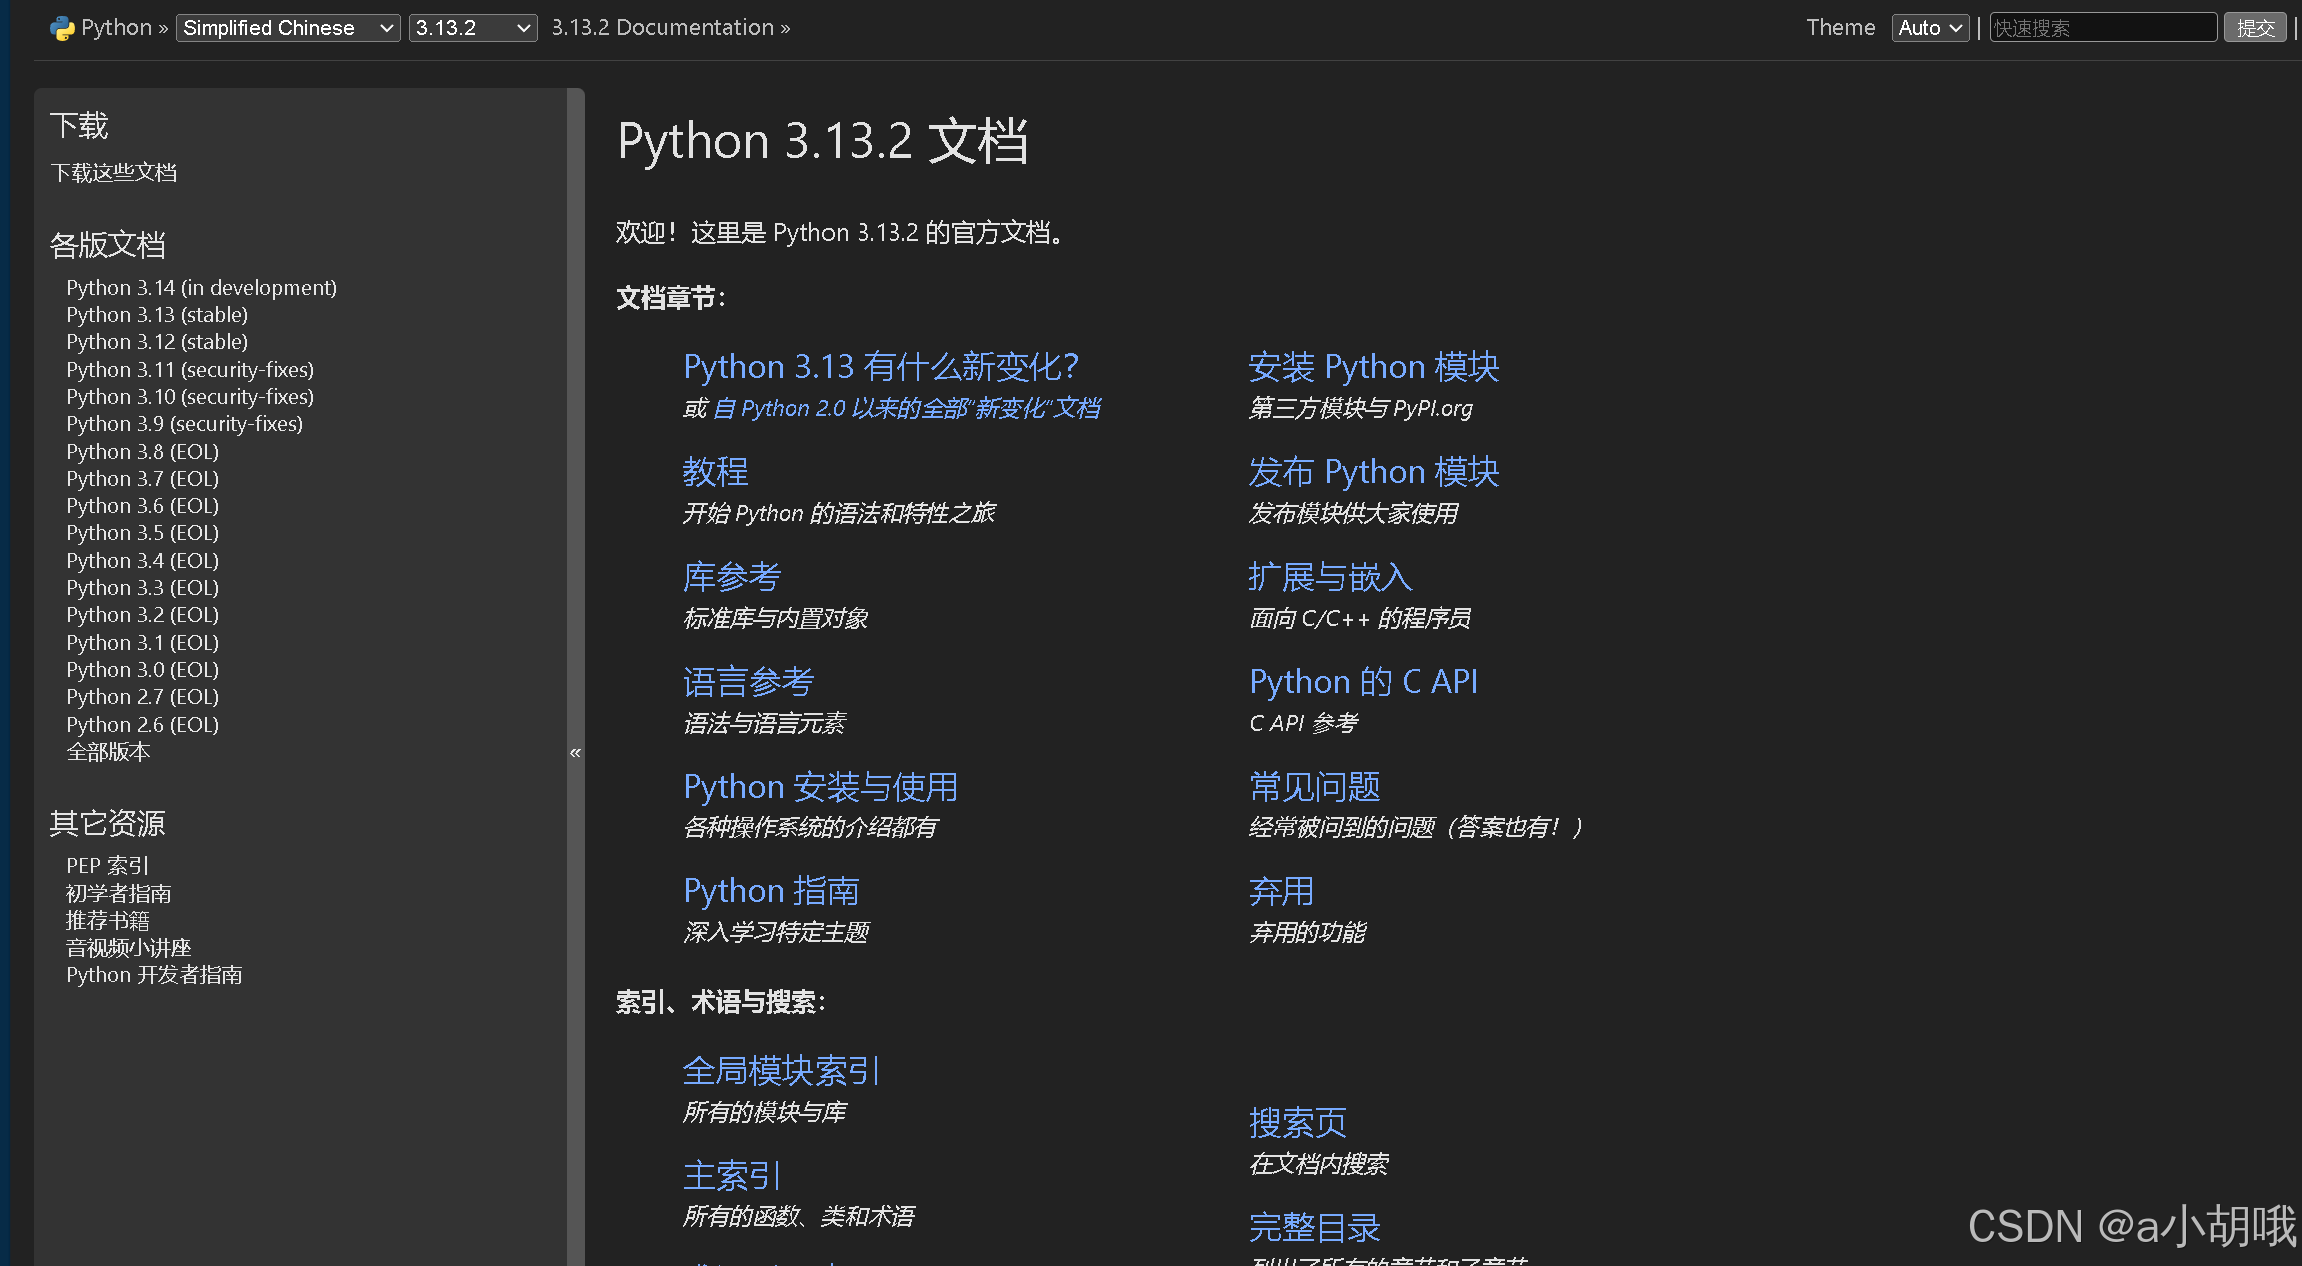Open the 3.13.2 version dropdown
2302x1266 pixels.
[x=472, y=28]
